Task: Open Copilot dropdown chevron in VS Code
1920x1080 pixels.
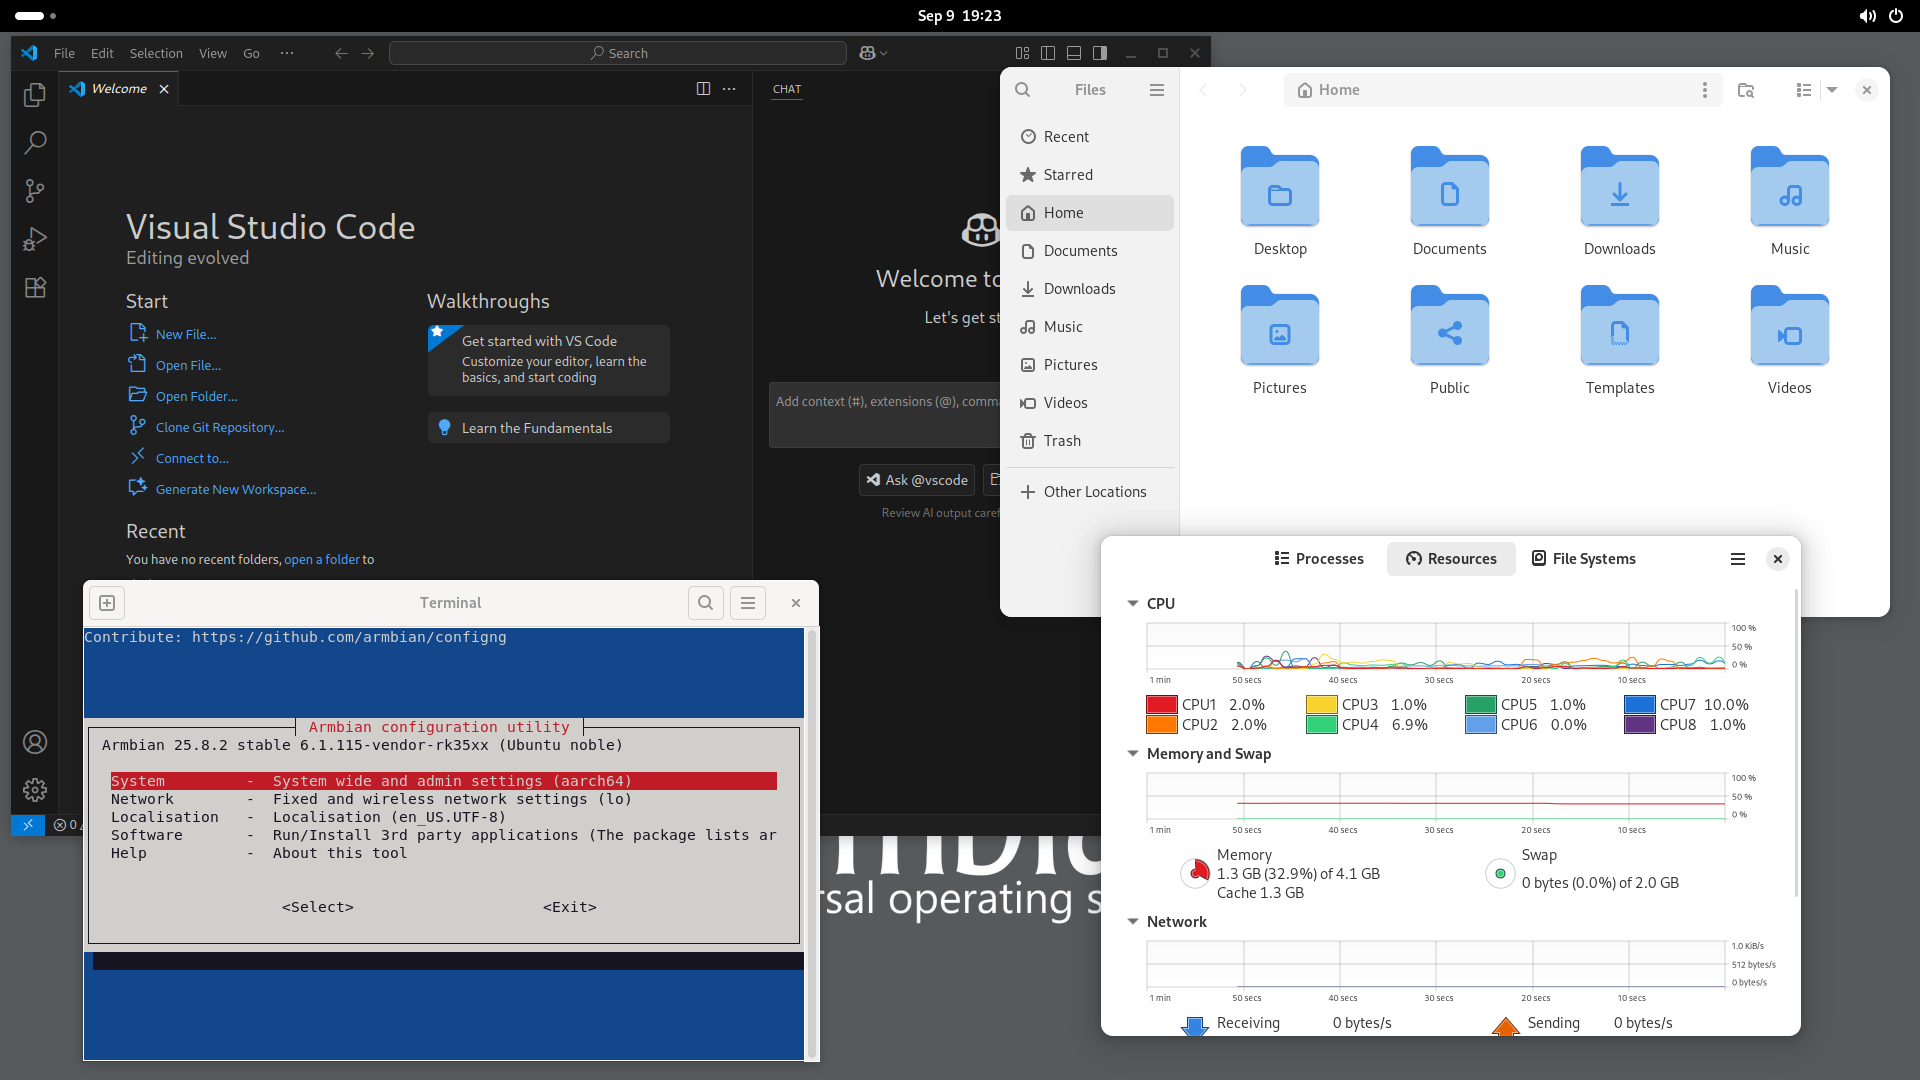Action: click(x=884, y=53)
